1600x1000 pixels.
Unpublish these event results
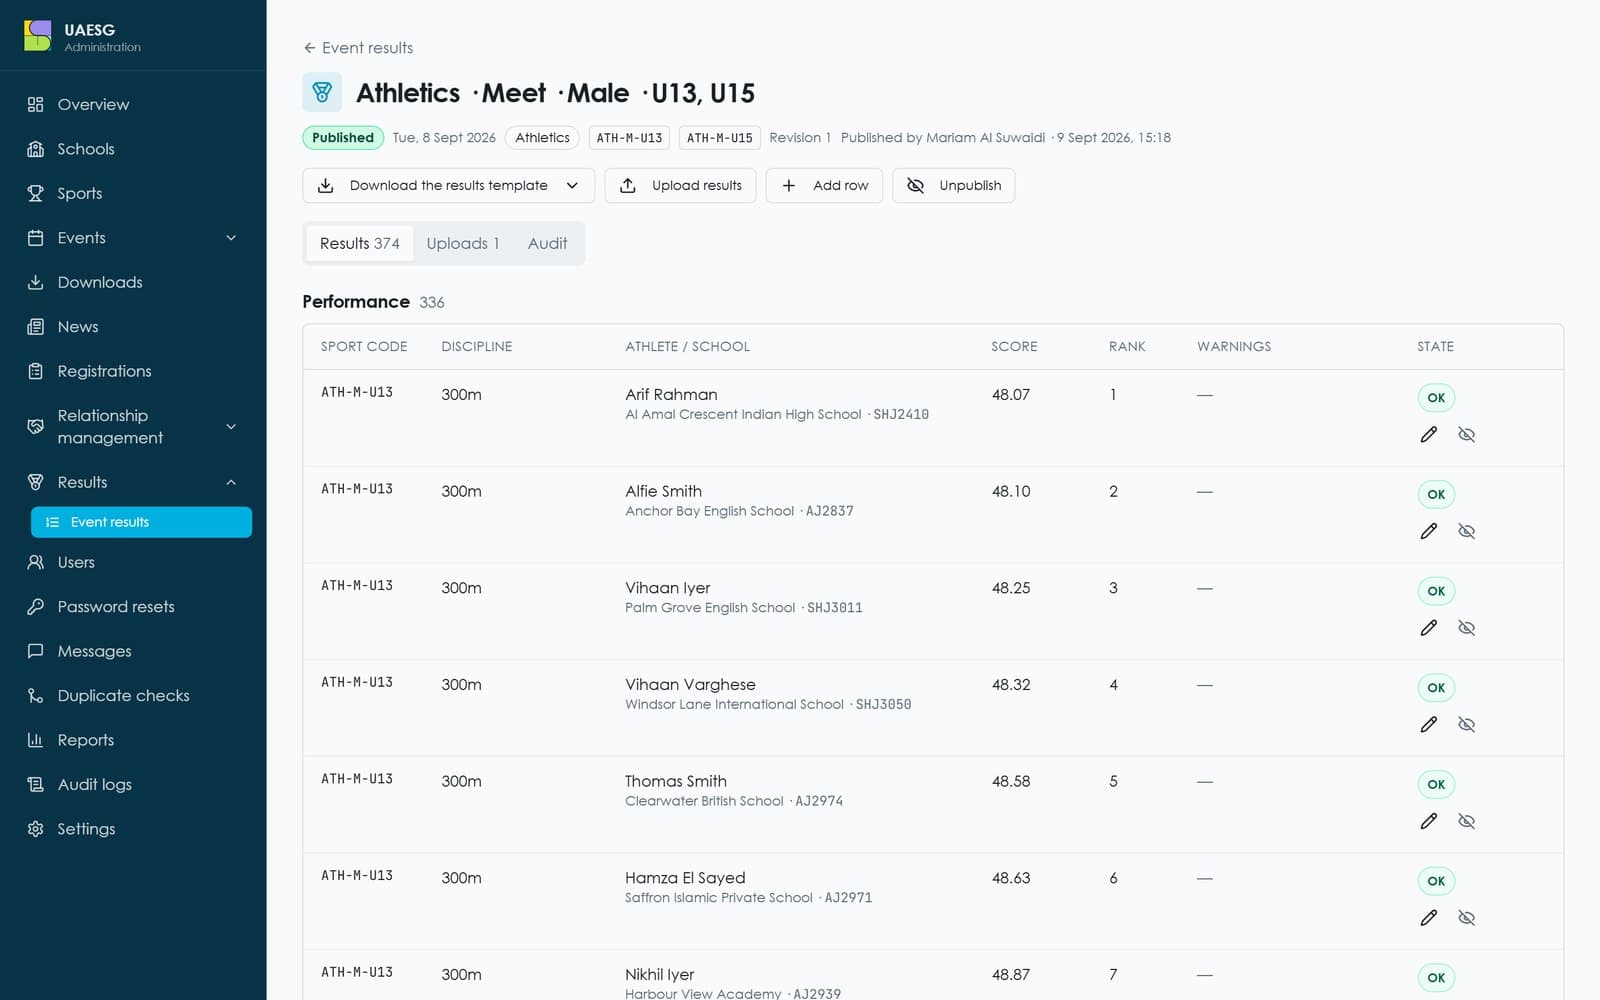click(953, 185)
